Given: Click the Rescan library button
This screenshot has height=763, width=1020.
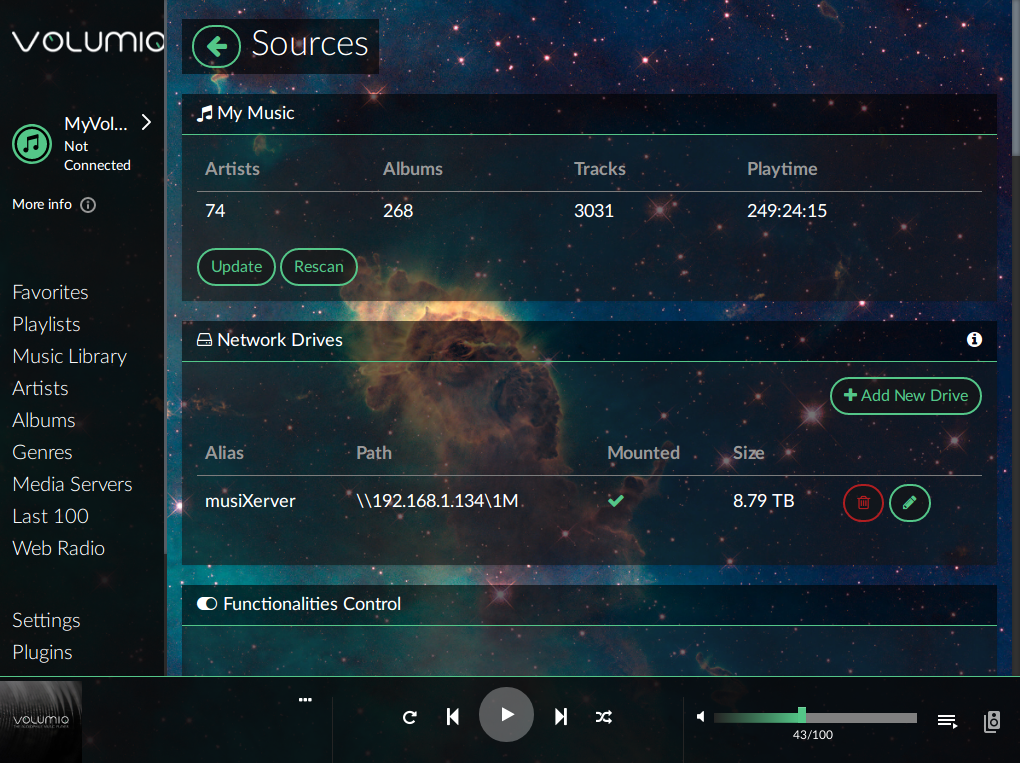Looking at the screenshot, I should [x=319, y=267].
